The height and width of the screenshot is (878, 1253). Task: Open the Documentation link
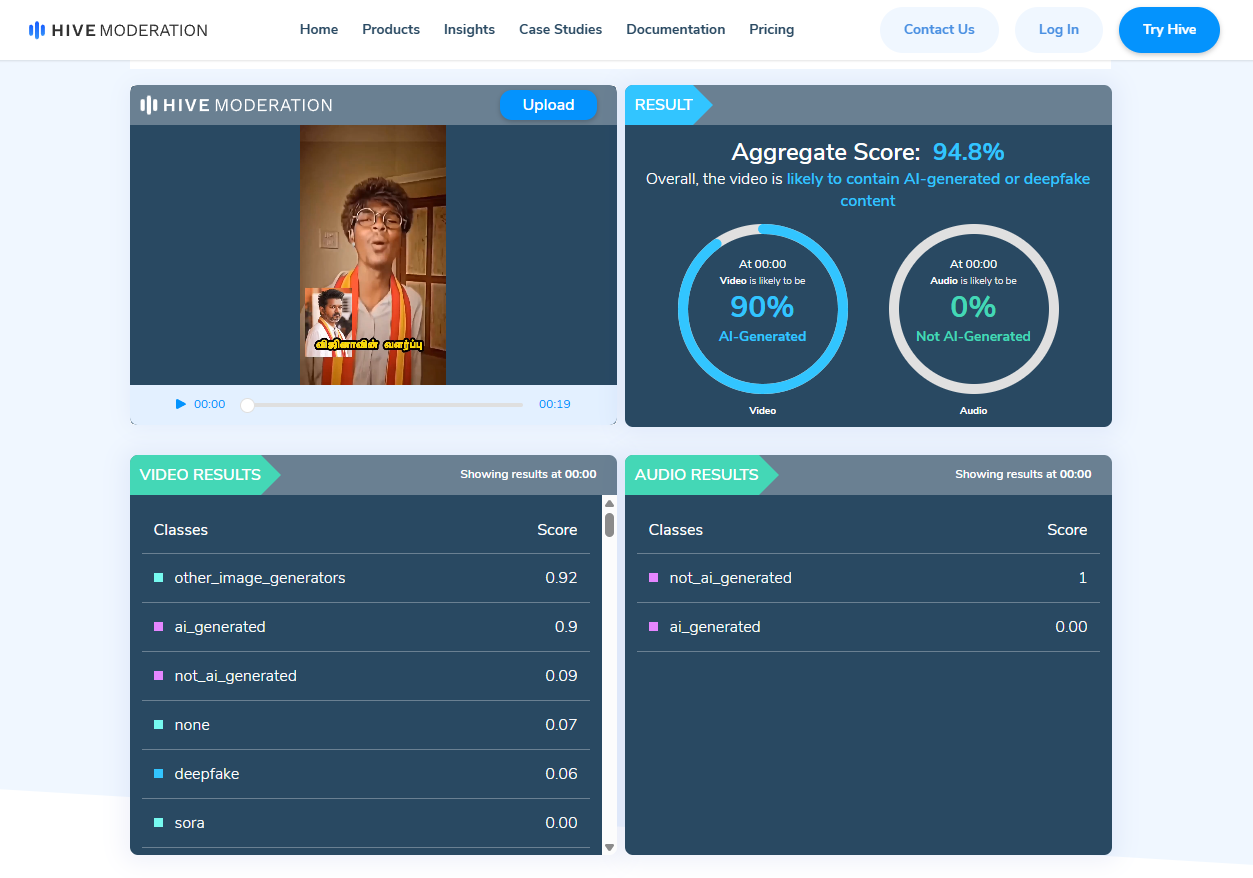[x=675, y=30]
